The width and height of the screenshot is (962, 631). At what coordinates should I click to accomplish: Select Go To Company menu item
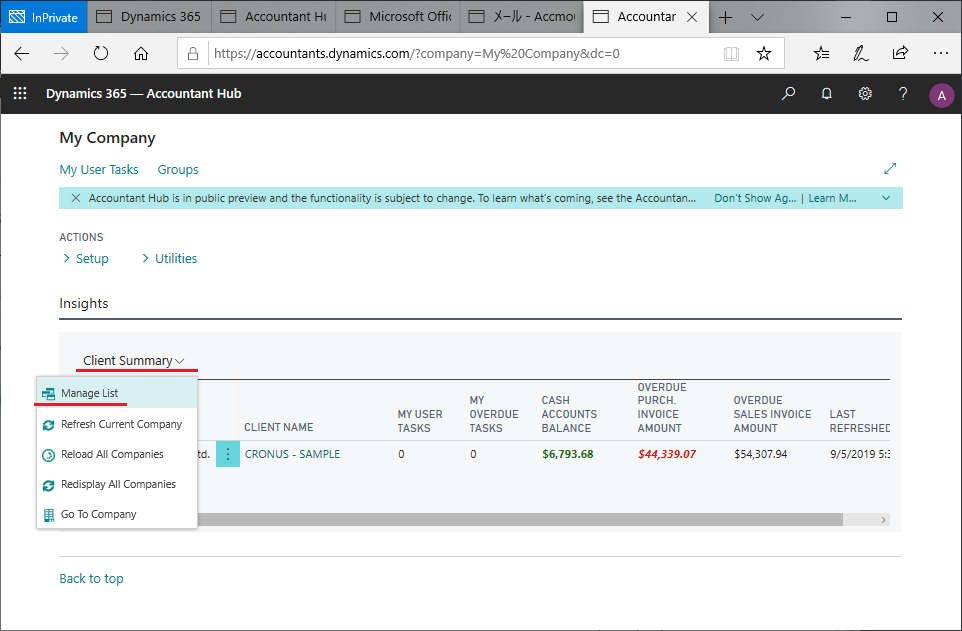coord(117,514)
